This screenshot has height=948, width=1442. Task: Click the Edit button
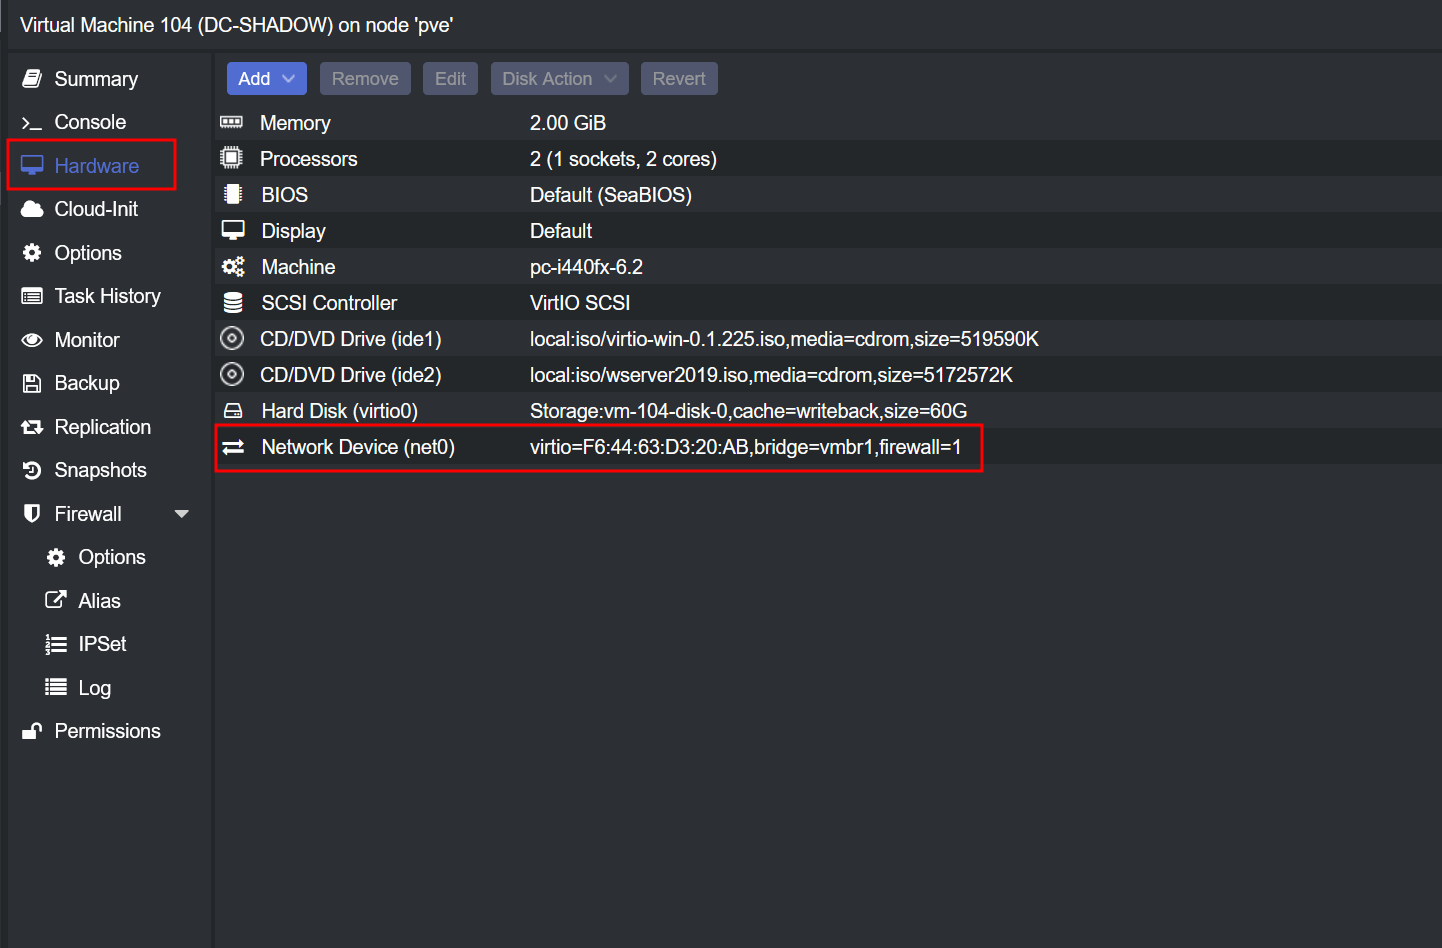click(450, 79)
